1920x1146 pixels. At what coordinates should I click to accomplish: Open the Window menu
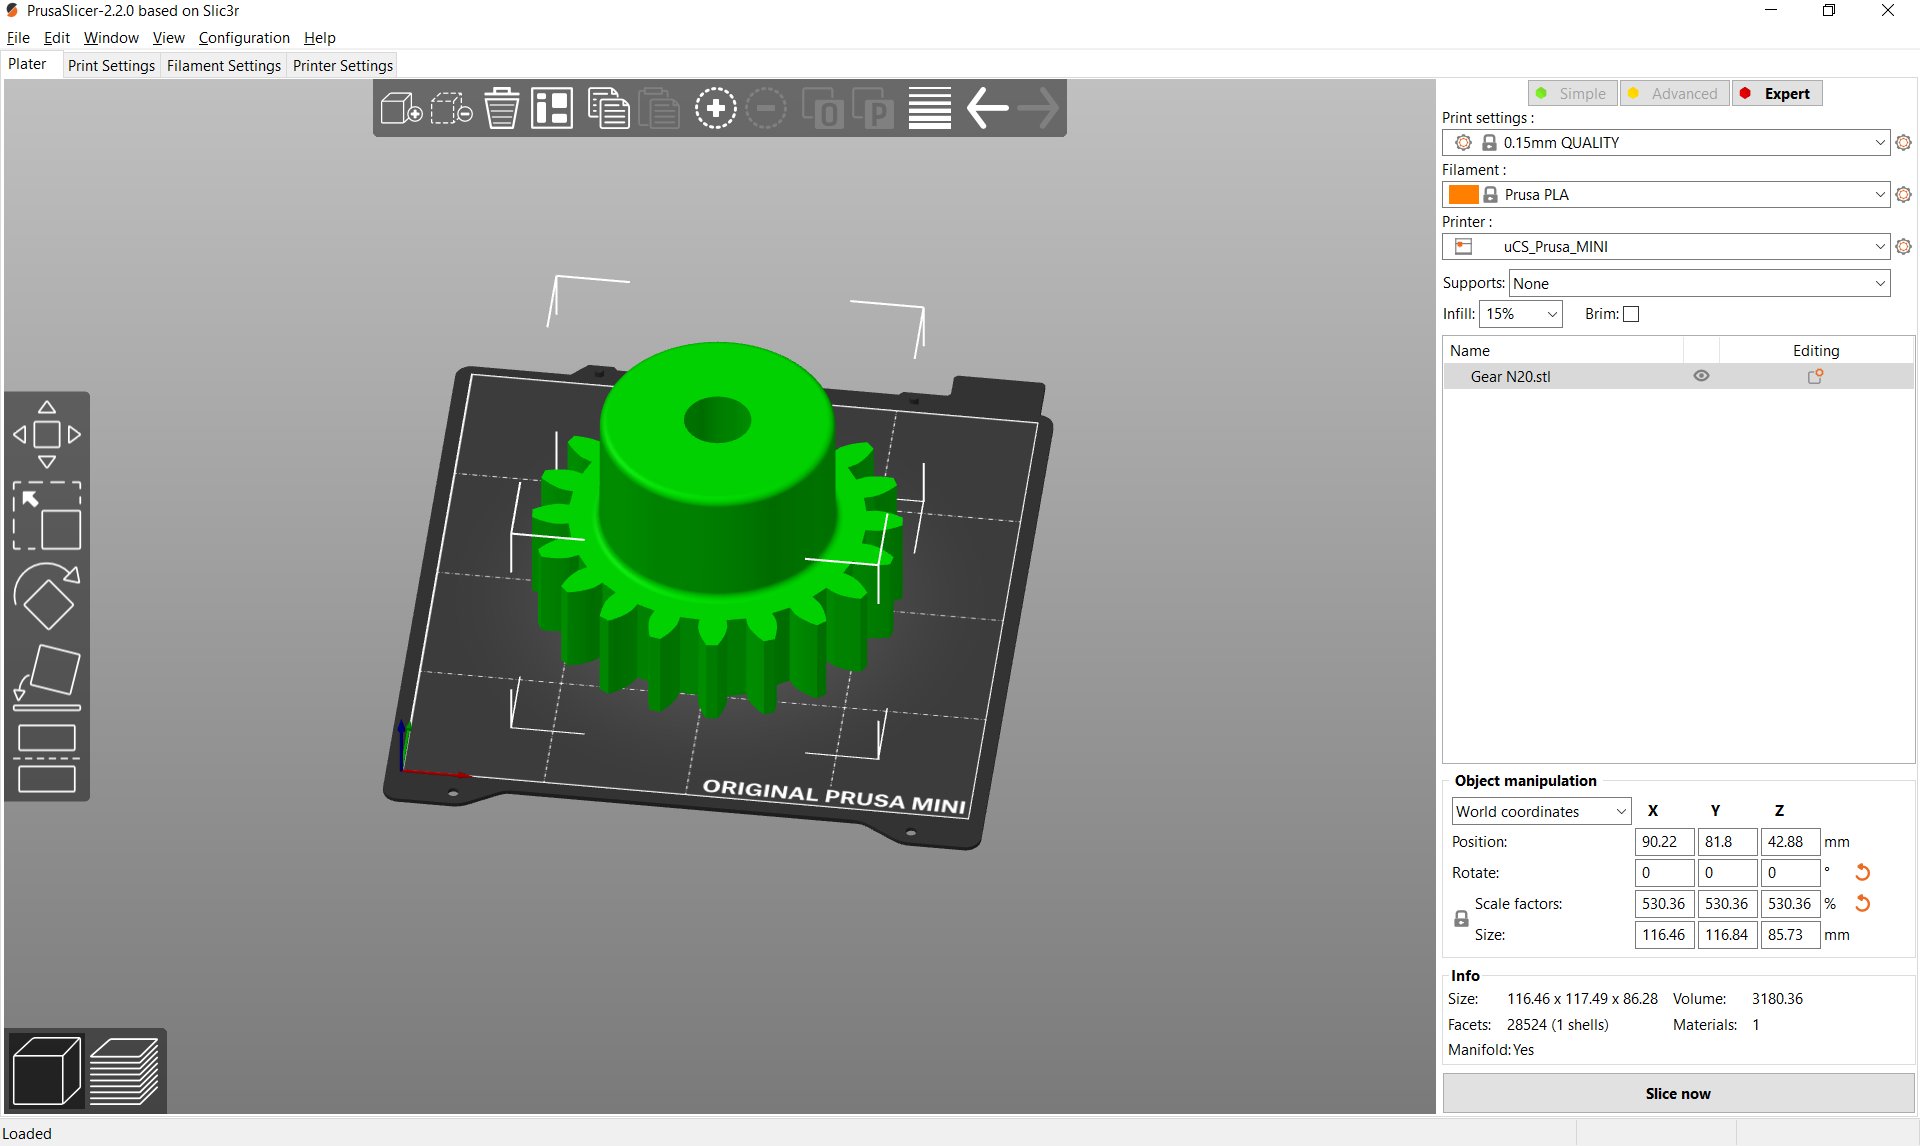pos(111,38)
